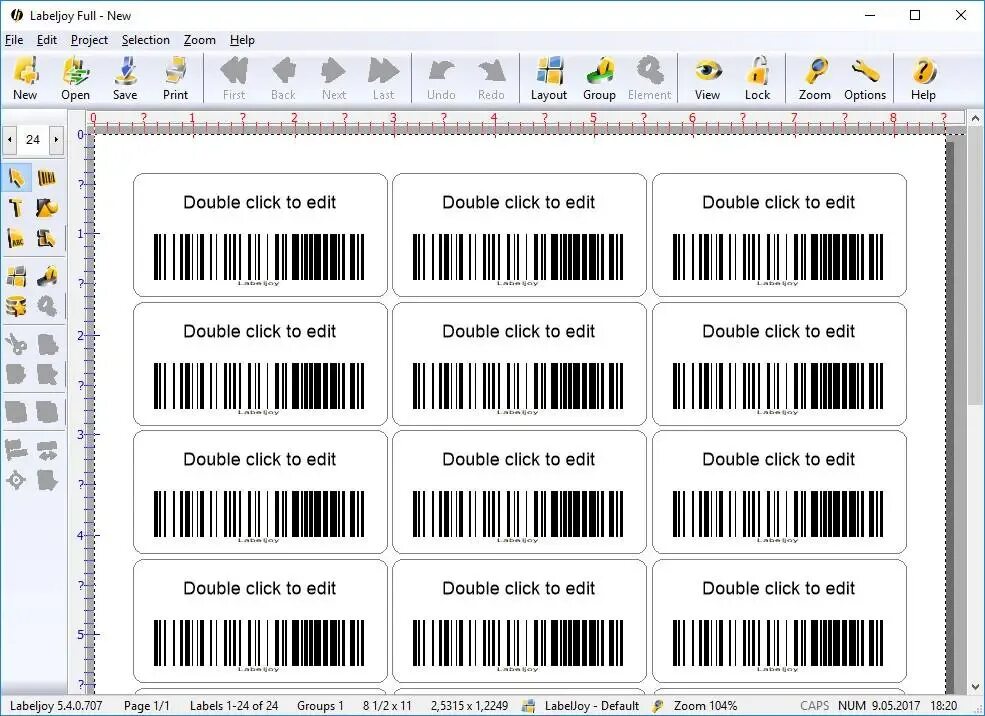Screen dimensions: 985x716
Task: Open the Project menu
Action: pyautogui.click(x=89, y=40)
